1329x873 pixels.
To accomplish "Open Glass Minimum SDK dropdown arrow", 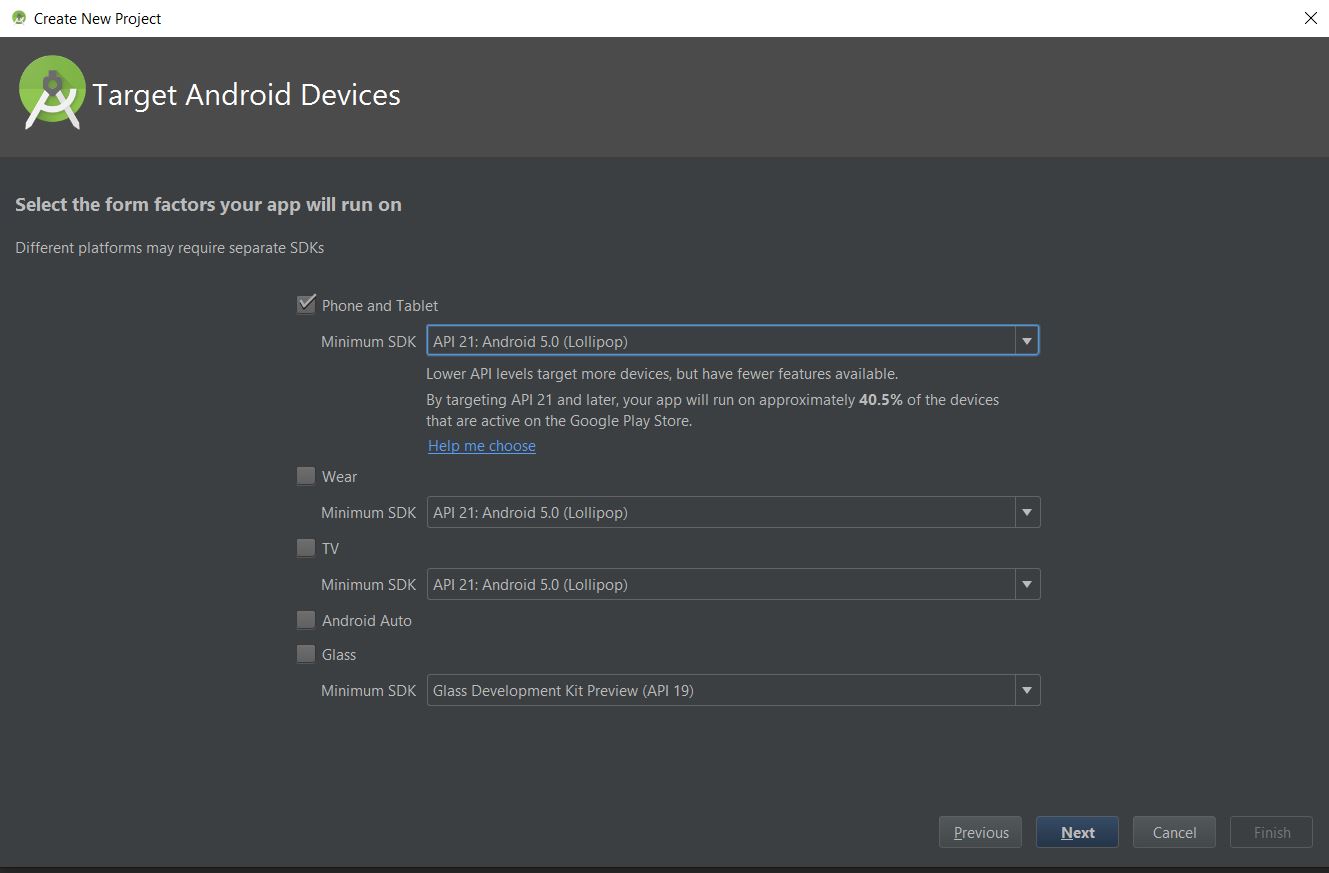I will (1026, 691).
